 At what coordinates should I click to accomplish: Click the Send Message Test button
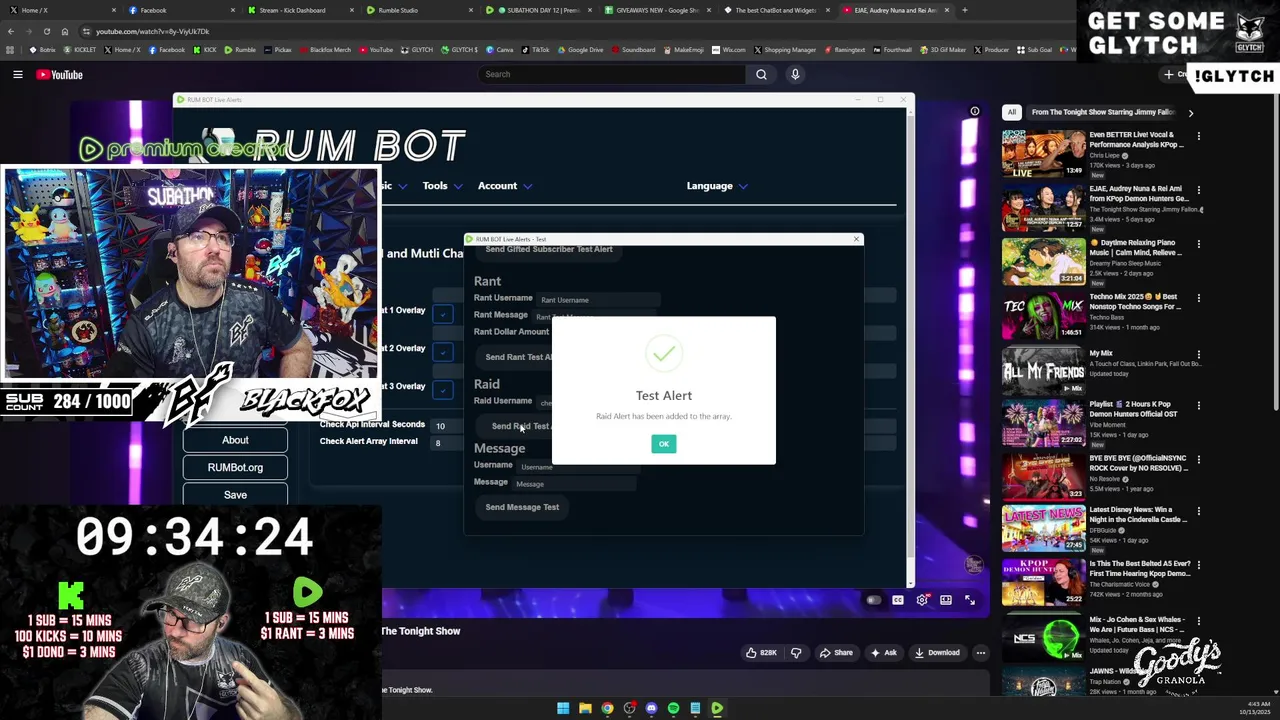[522, 507]
